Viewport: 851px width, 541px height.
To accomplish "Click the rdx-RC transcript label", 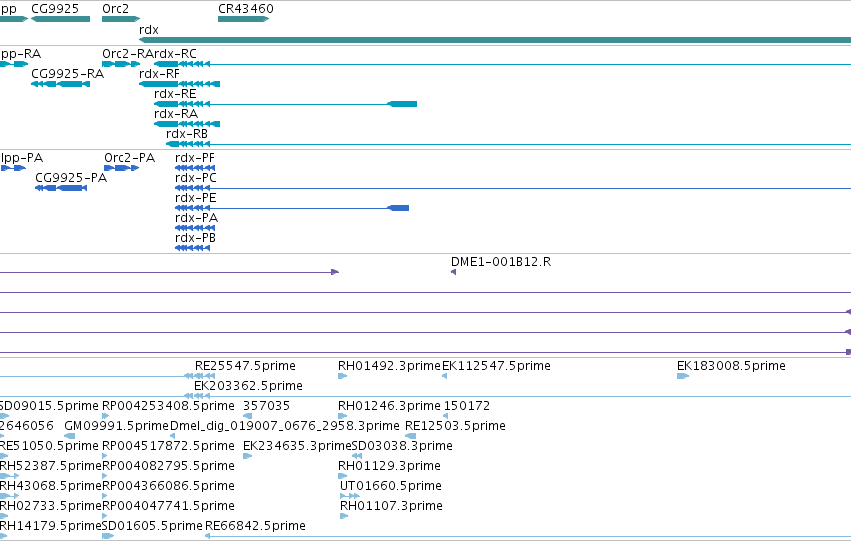I will tap(175, 54).
